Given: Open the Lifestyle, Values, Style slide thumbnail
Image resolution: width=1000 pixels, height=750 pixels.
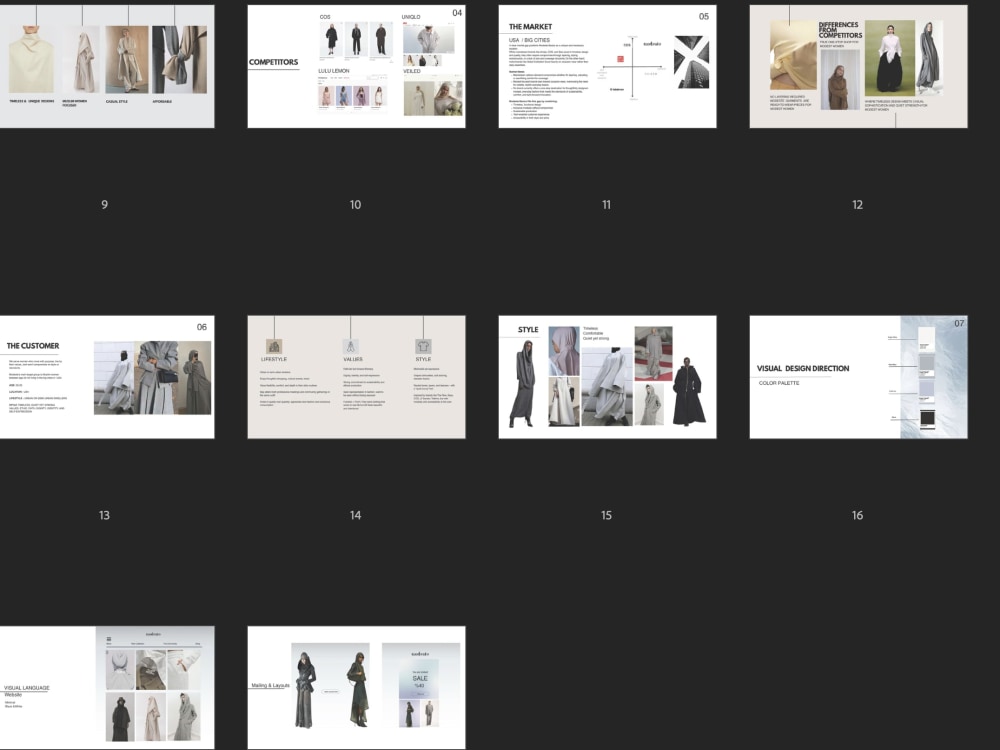Looking at the screenshot, I should pos(357,377).
